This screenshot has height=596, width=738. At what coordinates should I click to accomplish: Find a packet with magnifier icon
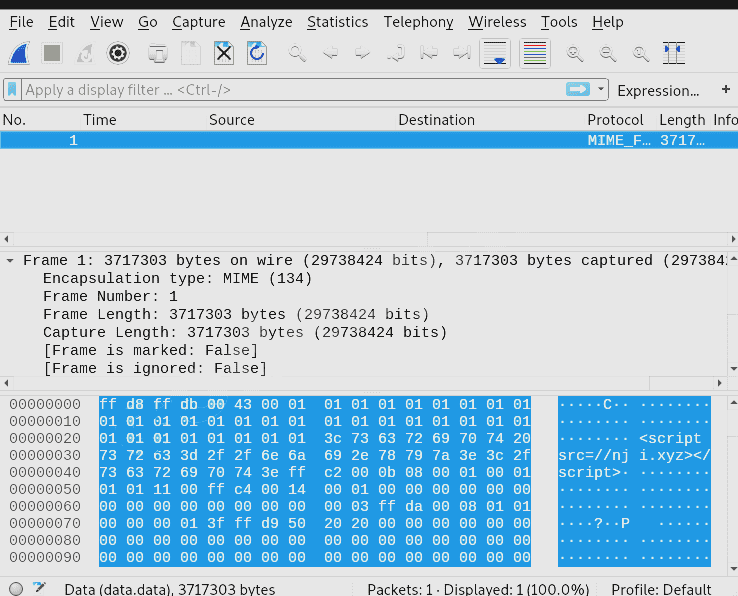297,53
